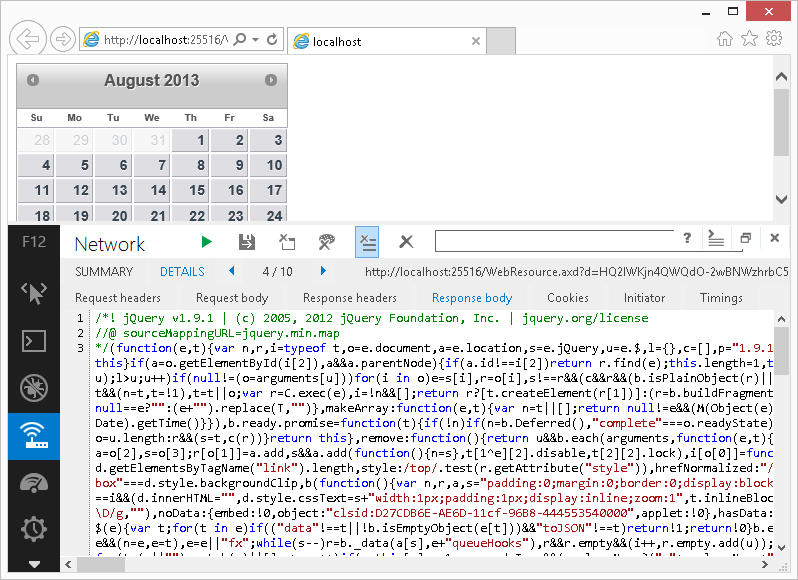Select the Network tool in sidebar

click(x=34, y=436)
